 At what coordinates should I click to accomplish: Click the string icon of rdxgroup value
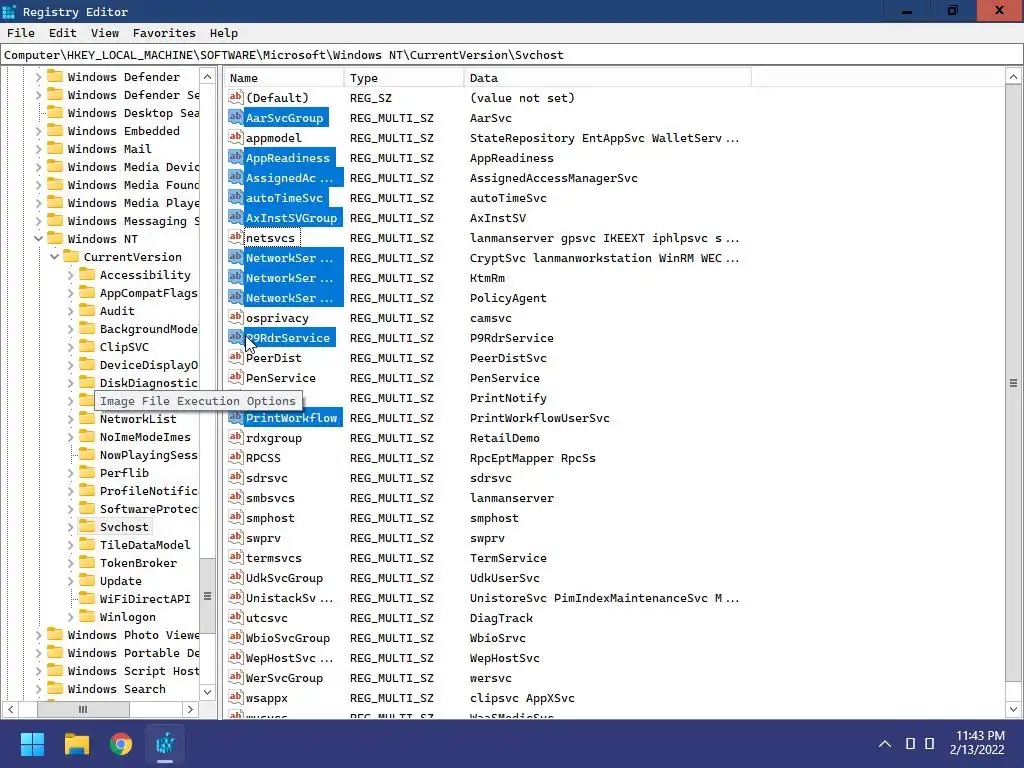click(235, 438)
